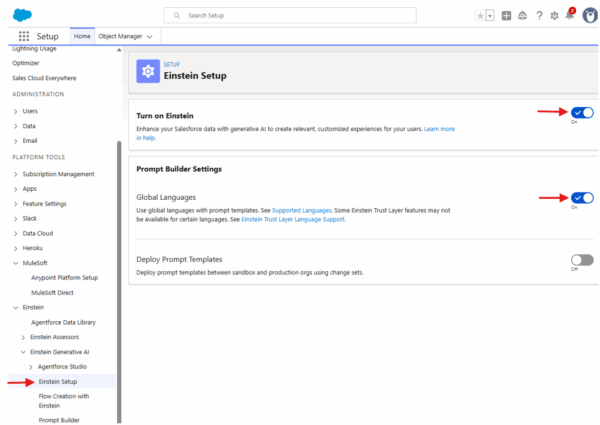Click the sidebar vertical scrollbar thumb
The height and width of the screenshot is (425, 600).
[119, 282]
